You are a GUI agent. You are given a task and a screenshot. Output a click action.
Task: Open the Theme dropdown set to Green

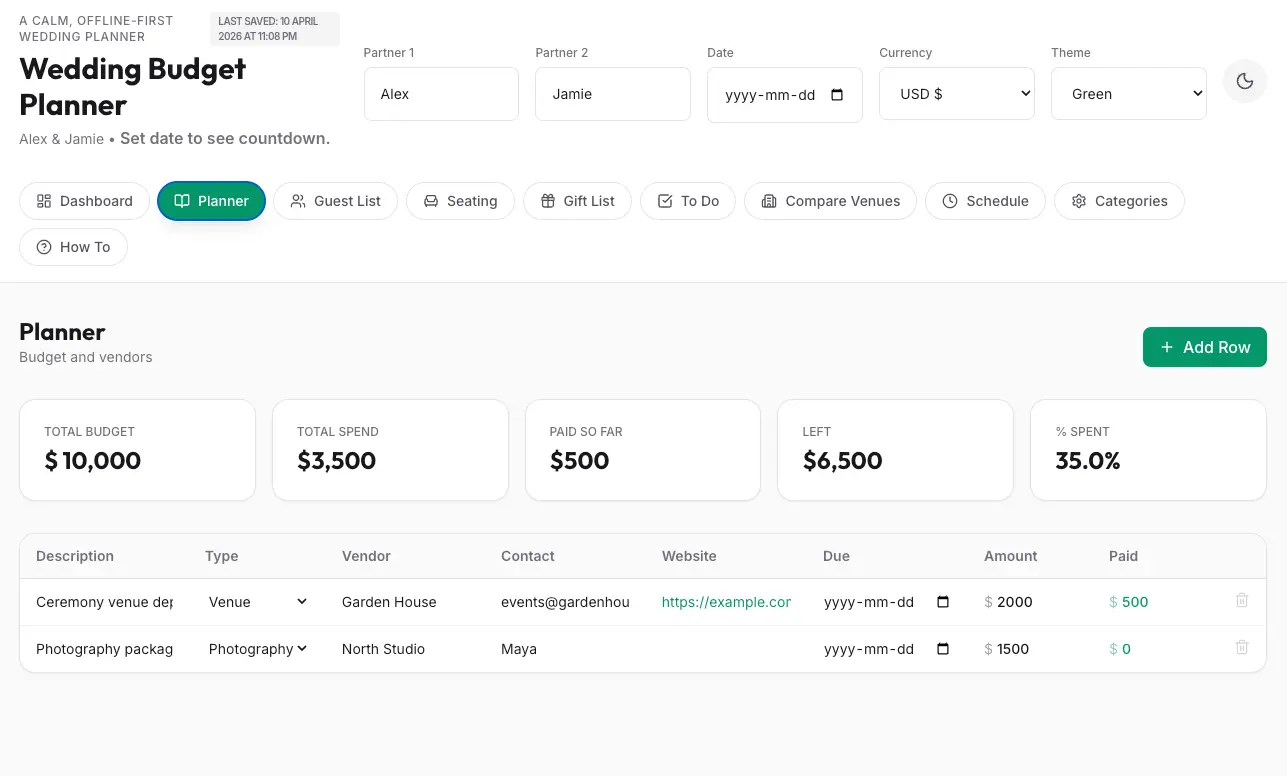pyautogui.click(x=1128, y=94)
